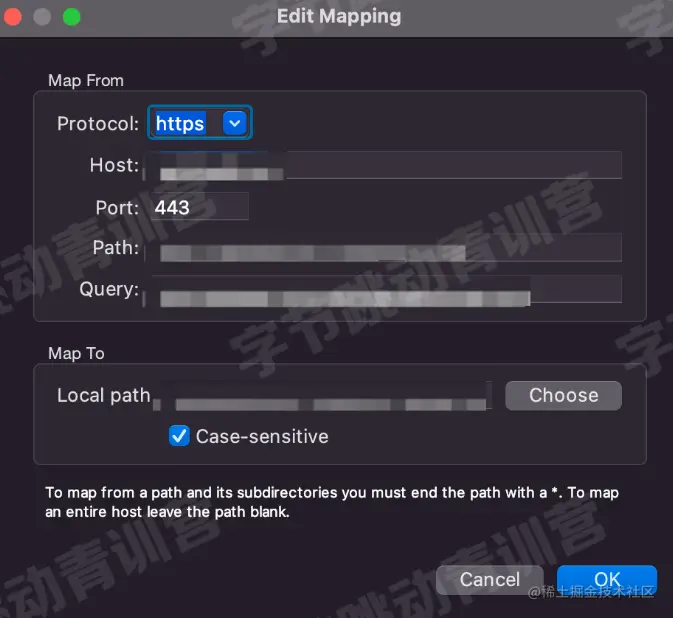This screenshot has height=618, width=673.
Task: Click the green zoom window button
Action: (x=71, y=17)
